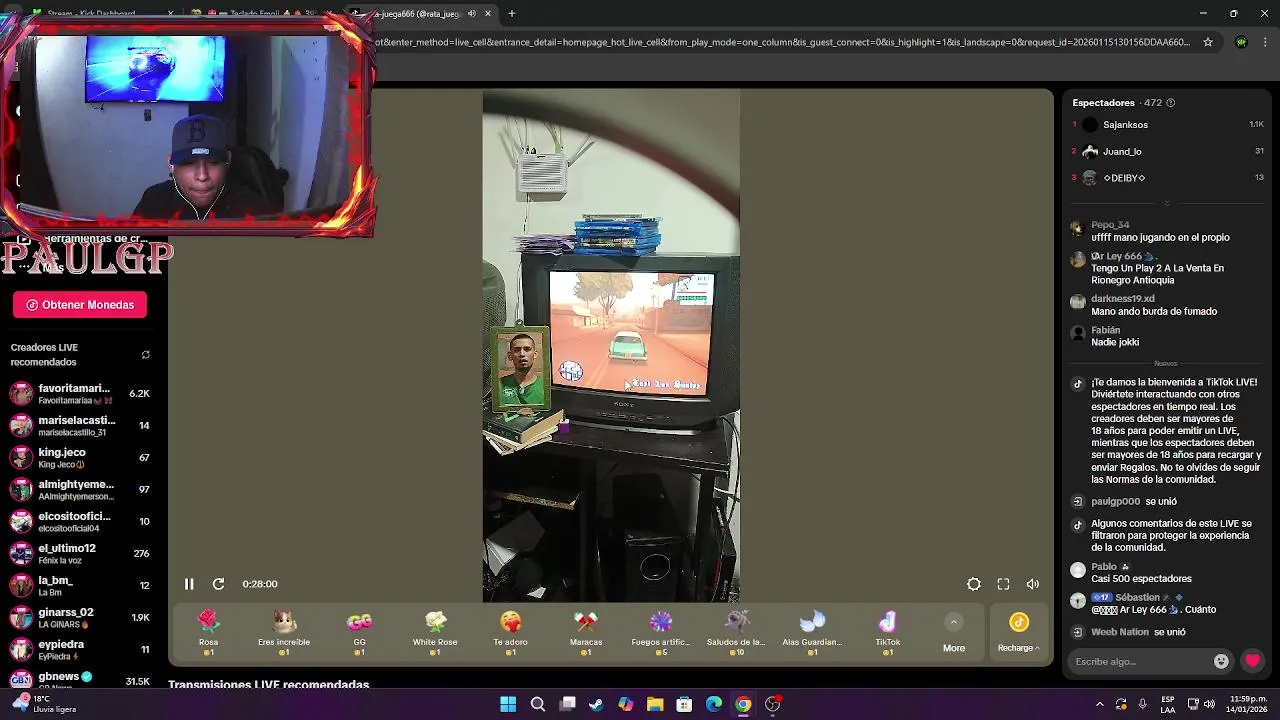This screenshot has width=1280, height=720.
Task: Mute the stream volume speaker icon
Action: (x=1033, y=584)
